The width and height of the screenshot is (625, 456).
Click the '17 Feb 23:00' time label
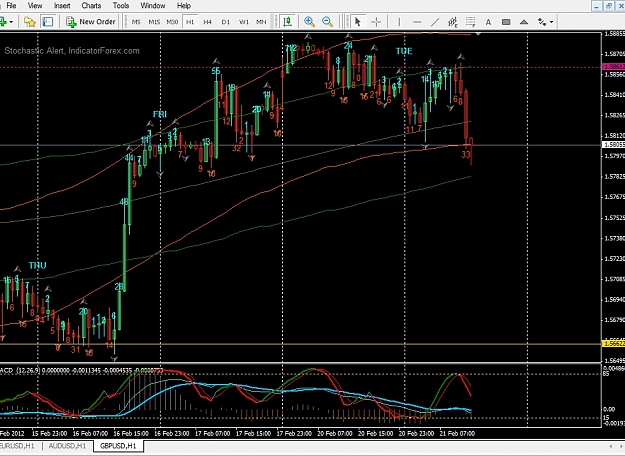point(294,433)
